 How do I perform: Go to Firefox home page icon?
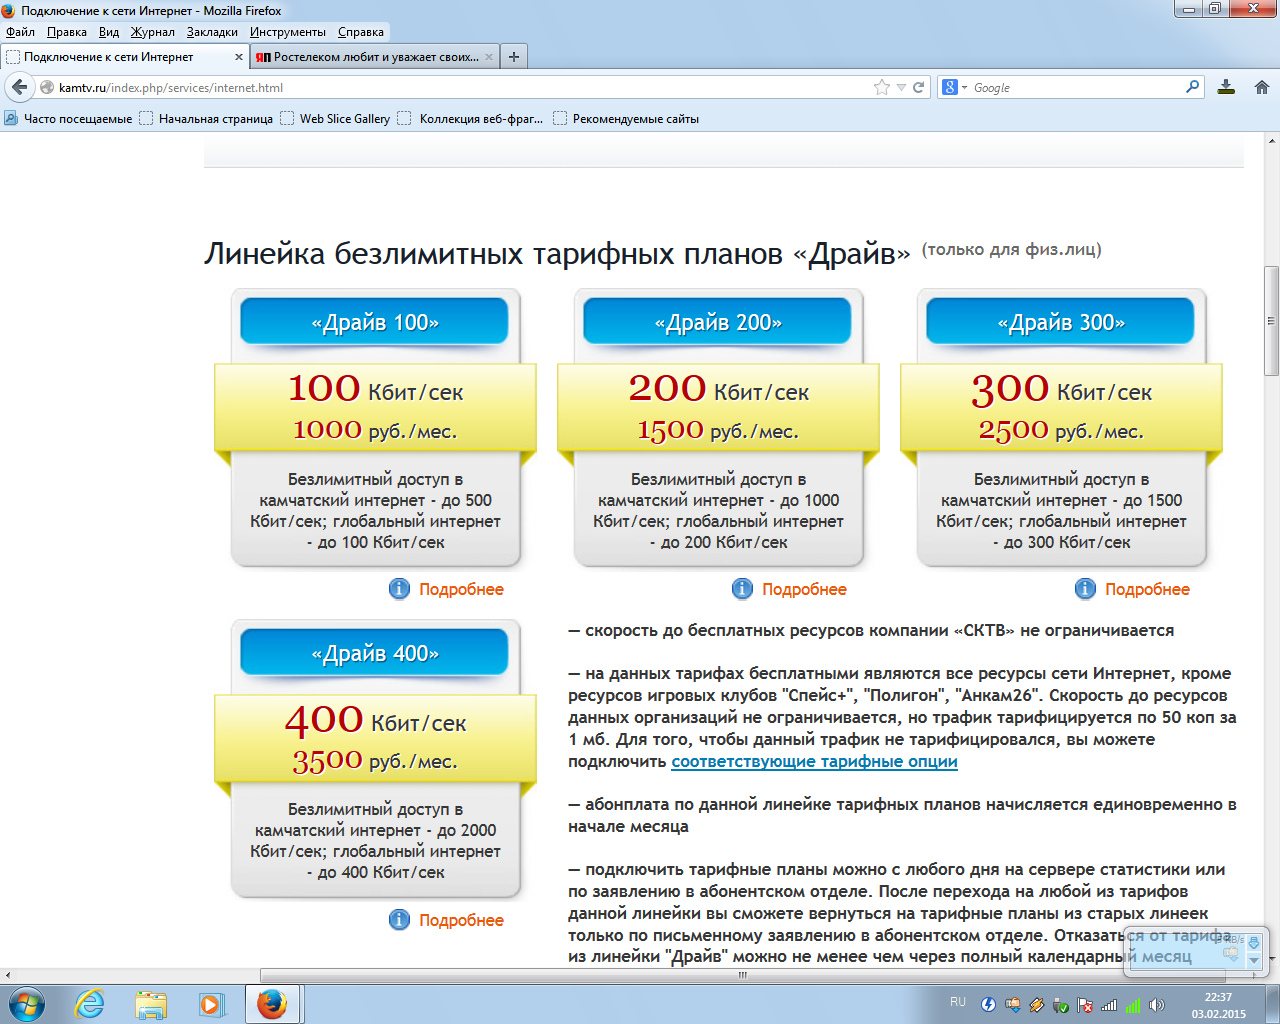(x=1261, y=87)
